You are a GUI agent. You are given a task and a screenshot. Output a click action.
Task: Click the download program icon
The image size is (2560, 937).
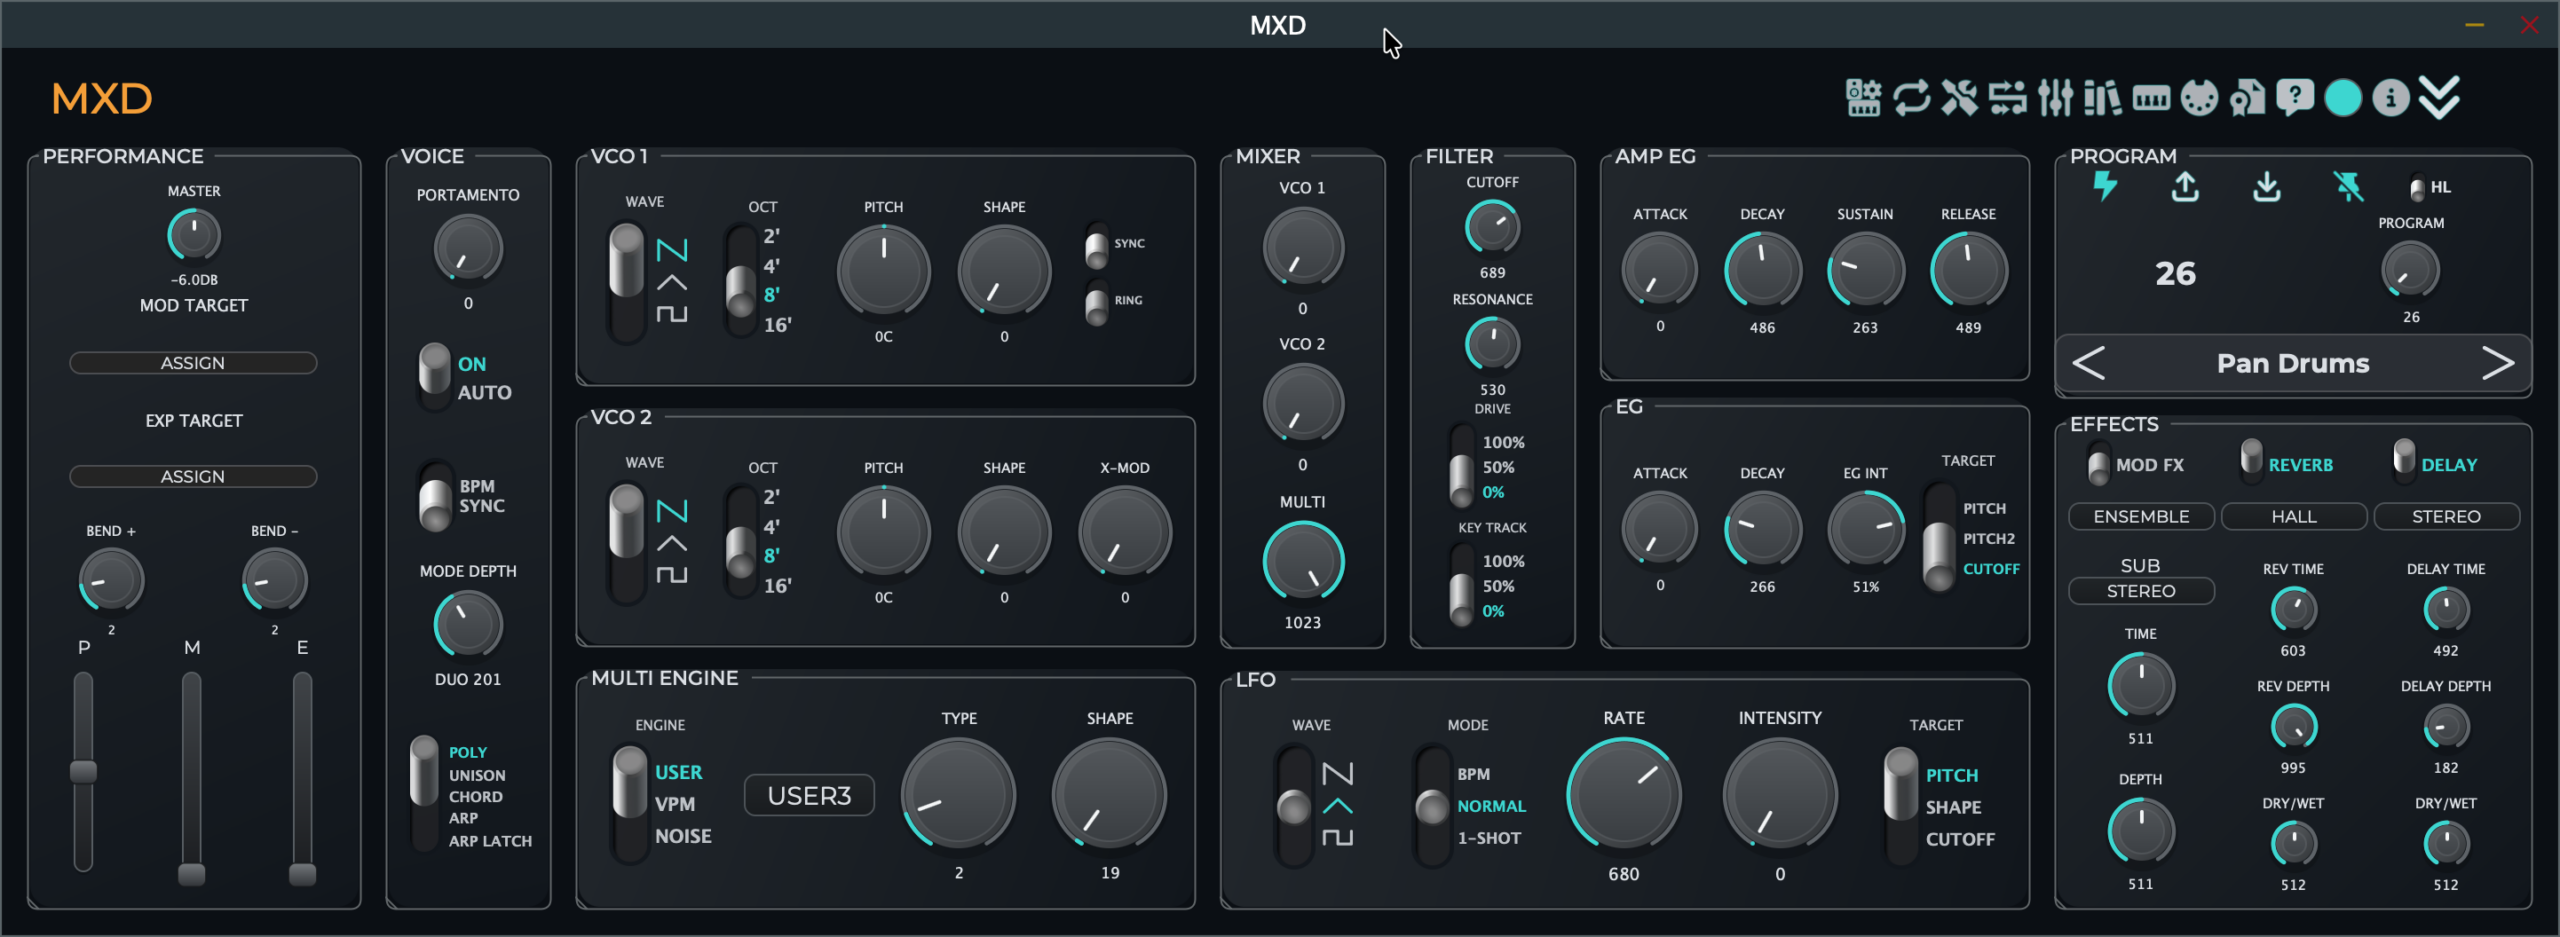click(2266, 186)
